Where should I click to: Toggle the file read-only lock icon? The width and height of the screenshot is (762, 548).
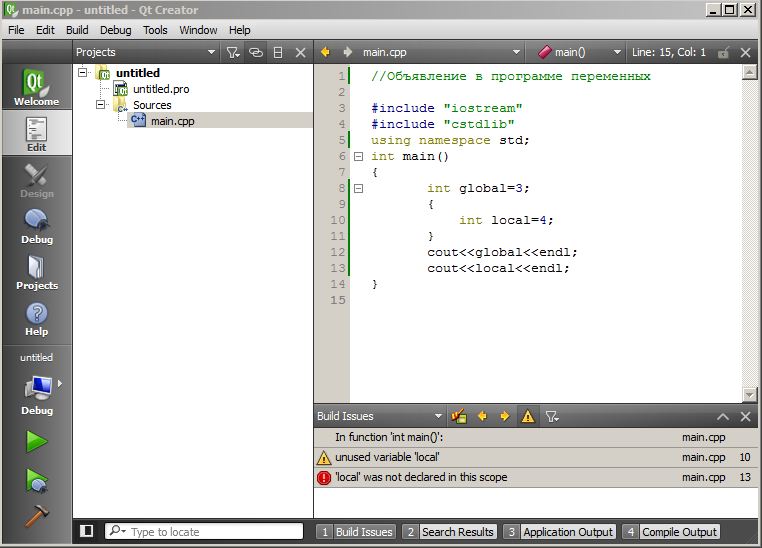(724, 52)
